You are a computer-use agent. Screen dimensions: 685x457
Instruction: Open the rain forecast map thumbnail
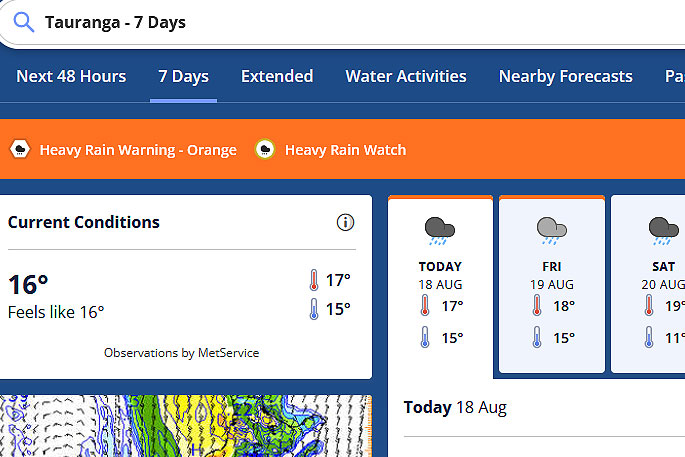point(186,426)
